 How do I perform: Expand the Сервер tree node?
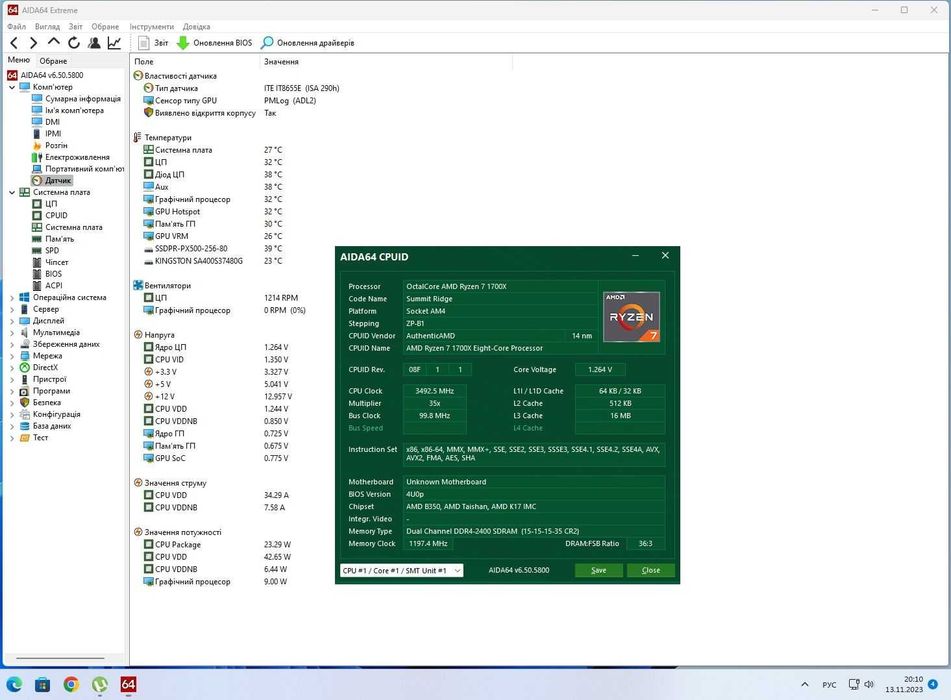coord(12,309)
